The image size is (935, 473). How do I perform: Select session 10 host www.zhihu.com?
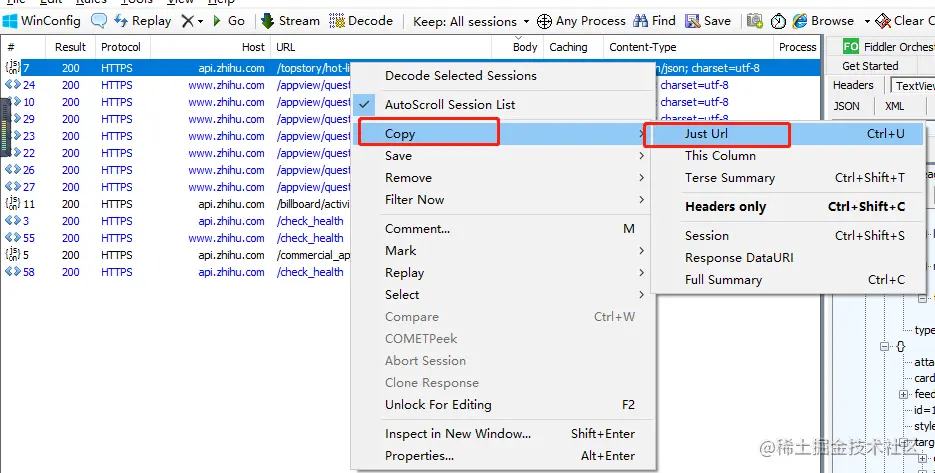tap(226, 102)
